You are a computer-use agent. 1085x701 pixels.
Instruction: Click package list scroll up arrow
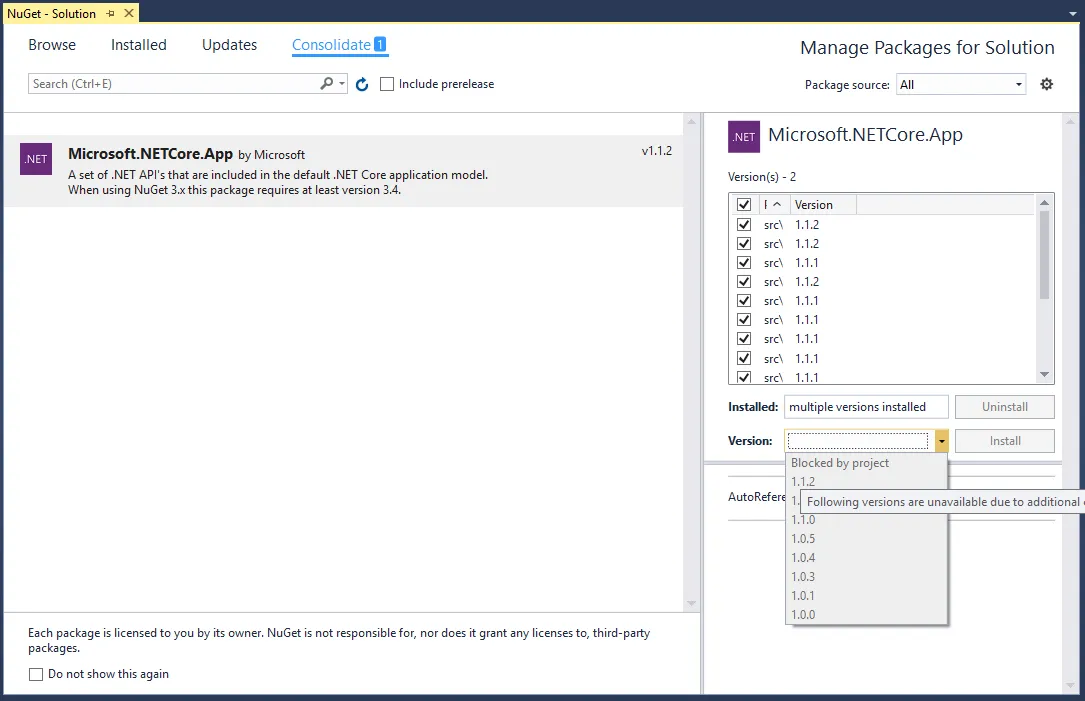click(x=691, y=122)
